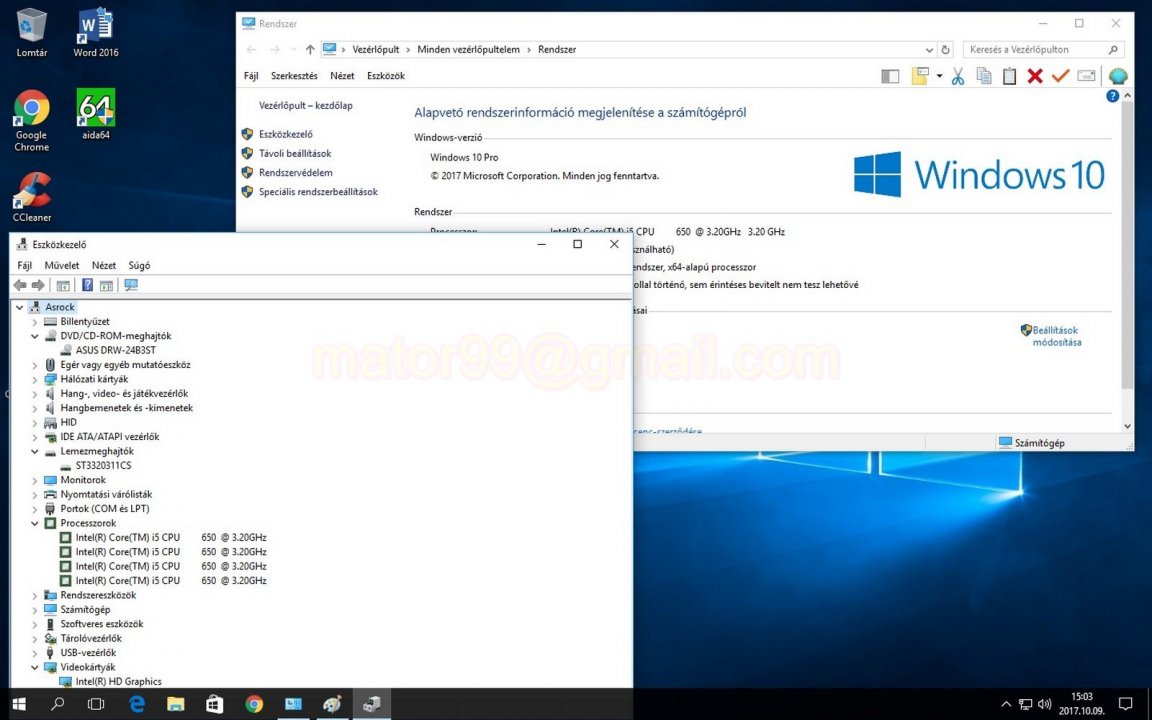The image size is (1152, 720).
Task: Click the red X Delete icon
Action: (1035, 76)
